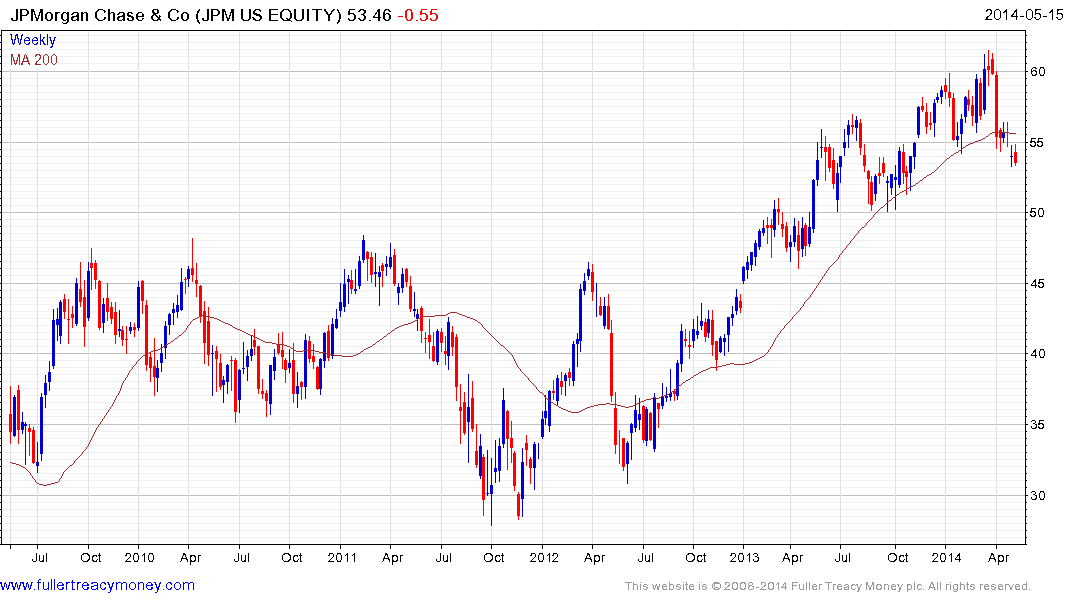Image resolution: width=1075 pixels, height=600 pixels.
Task: Click the 45 price axis label
Action: tap(1037, 283)
